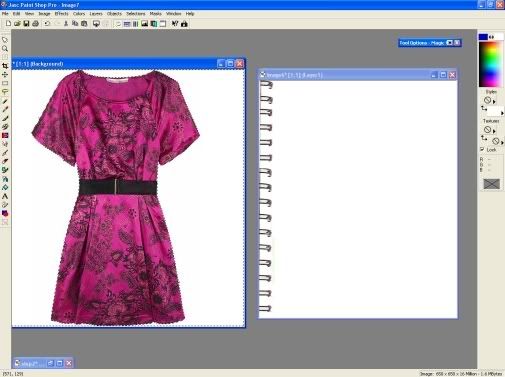
Task: Toggle the last palette window toolbar button
Action: tap(163, 24)
